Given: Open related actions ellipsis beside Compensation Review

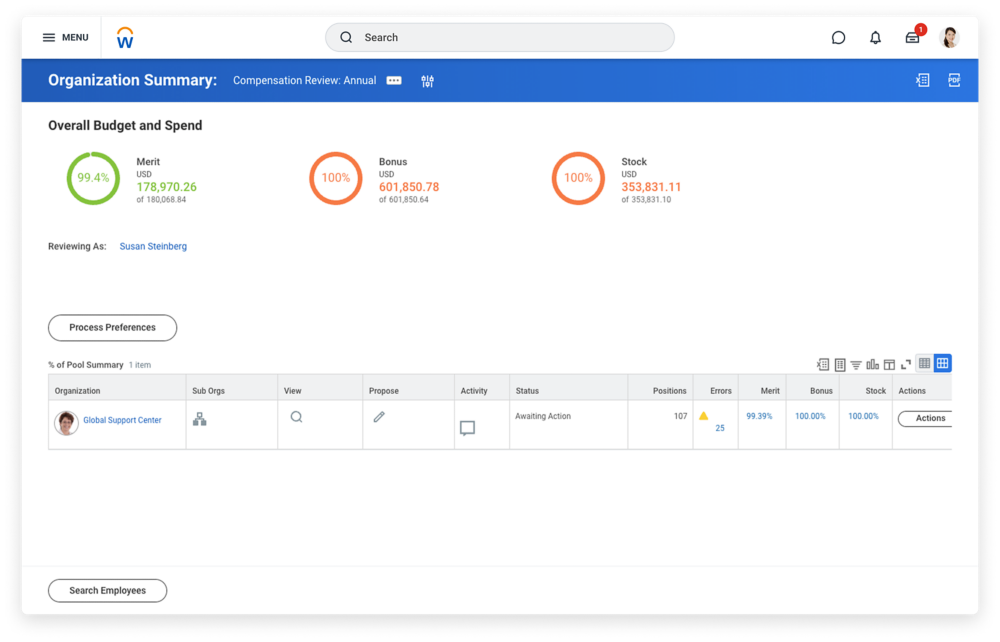Looking at the screenshot, I should click(394, 81).
